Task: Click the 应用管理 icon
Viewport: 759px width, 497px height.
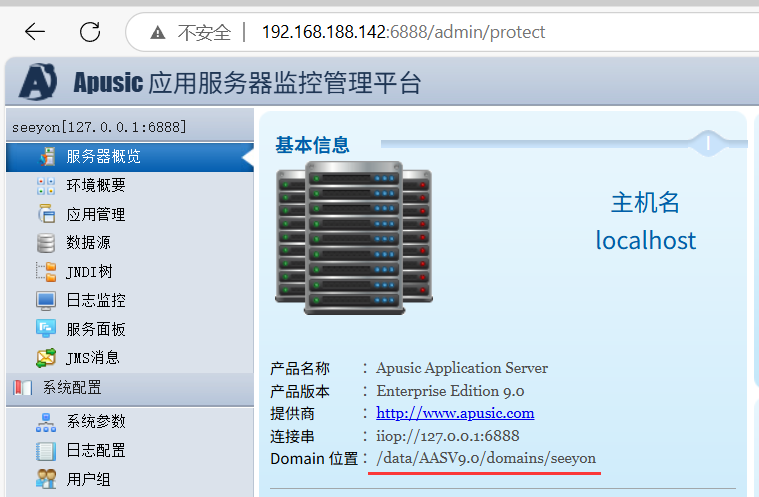Action: (46, 214)
